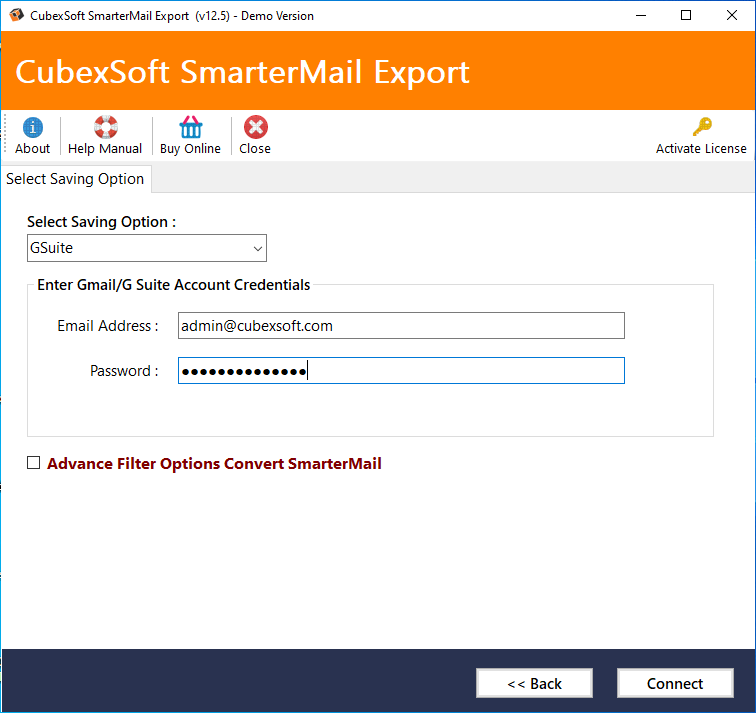Go back with the << Back button
756x713 pixels.
tap(534, 683)
